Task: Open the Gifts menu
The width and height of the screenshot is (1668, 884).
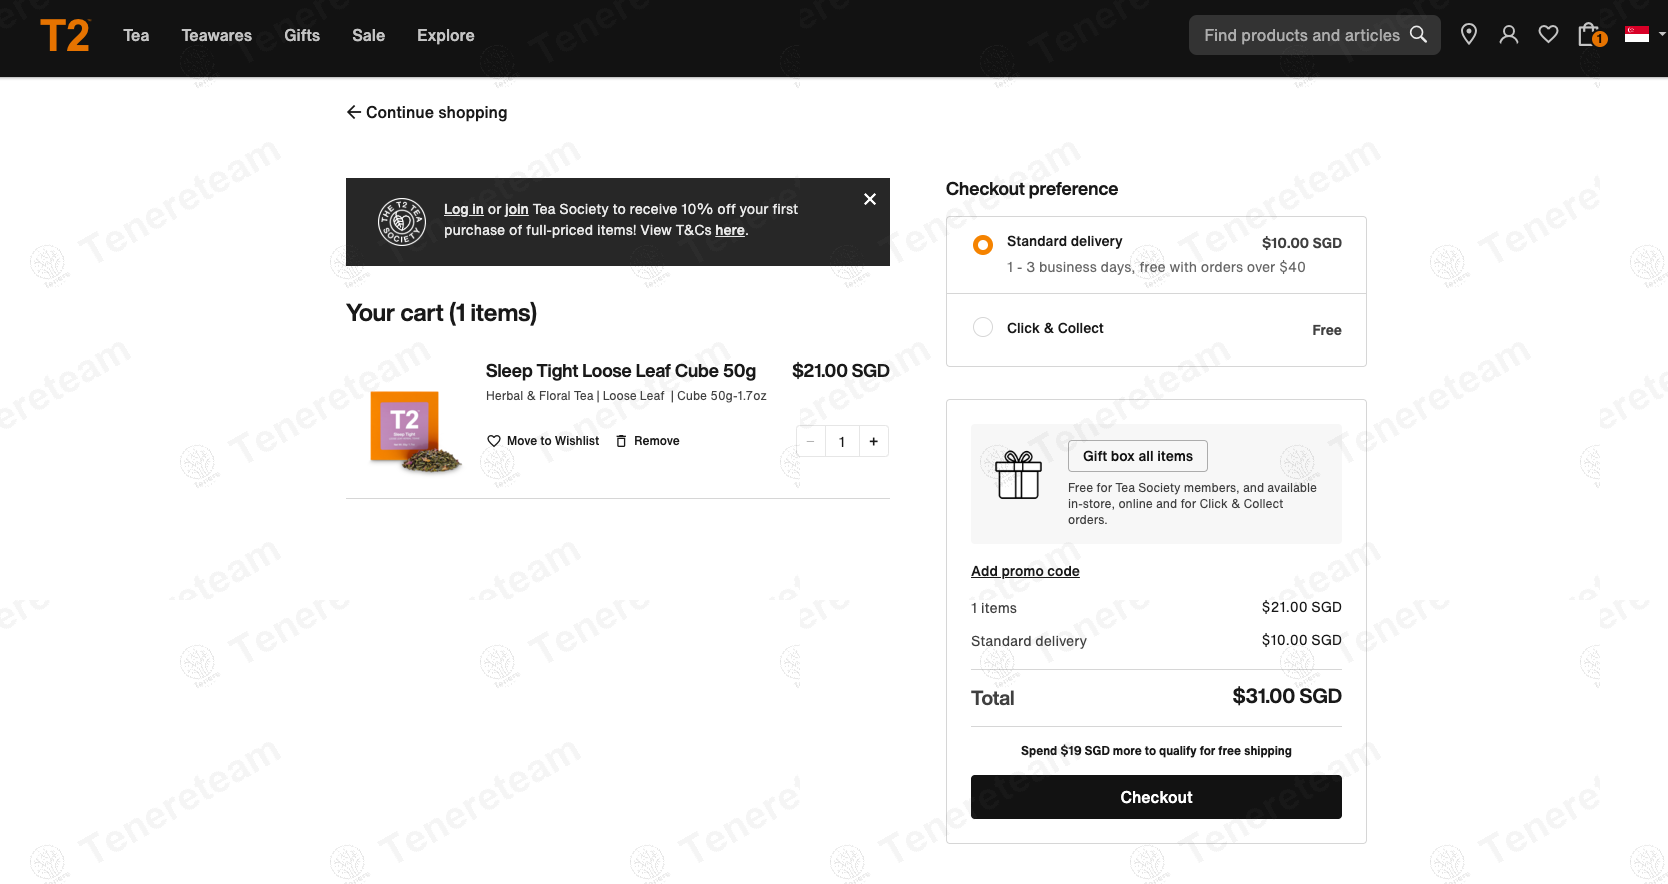Action: (x=301, y=36)
